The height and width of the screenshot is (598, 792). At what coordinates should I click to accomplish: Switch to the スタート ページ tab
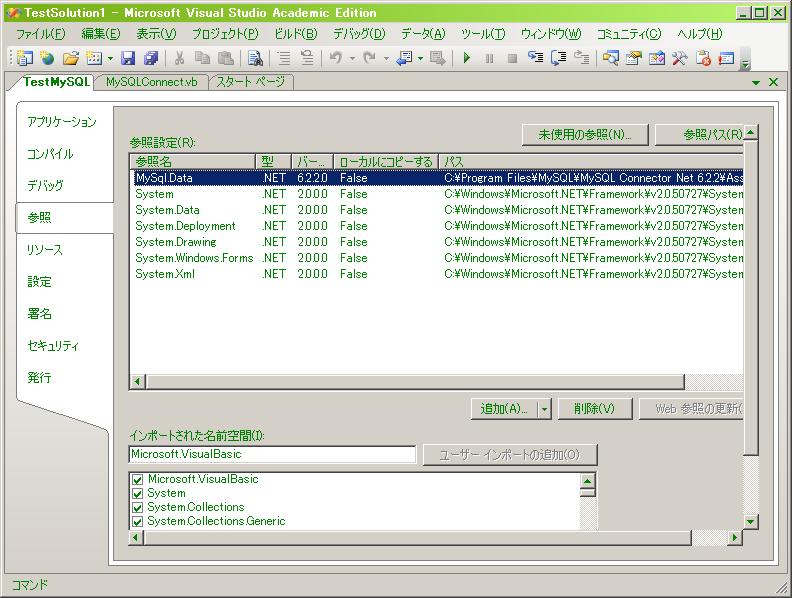point(251,82)
